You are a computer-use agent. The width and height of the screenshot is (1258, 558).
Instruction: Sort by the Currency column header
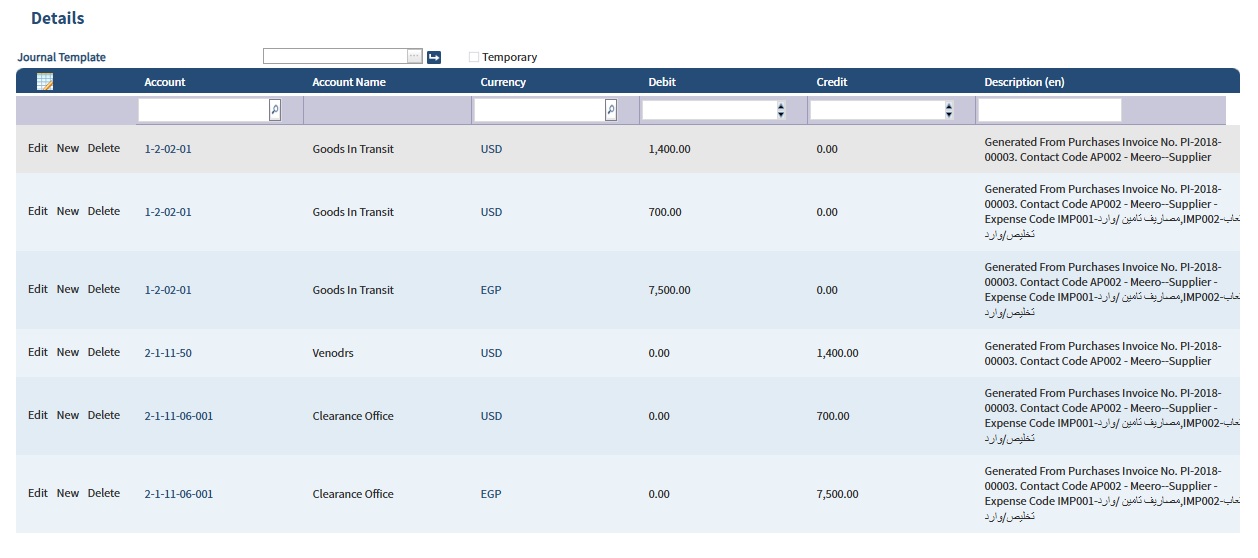coord(503,82)
